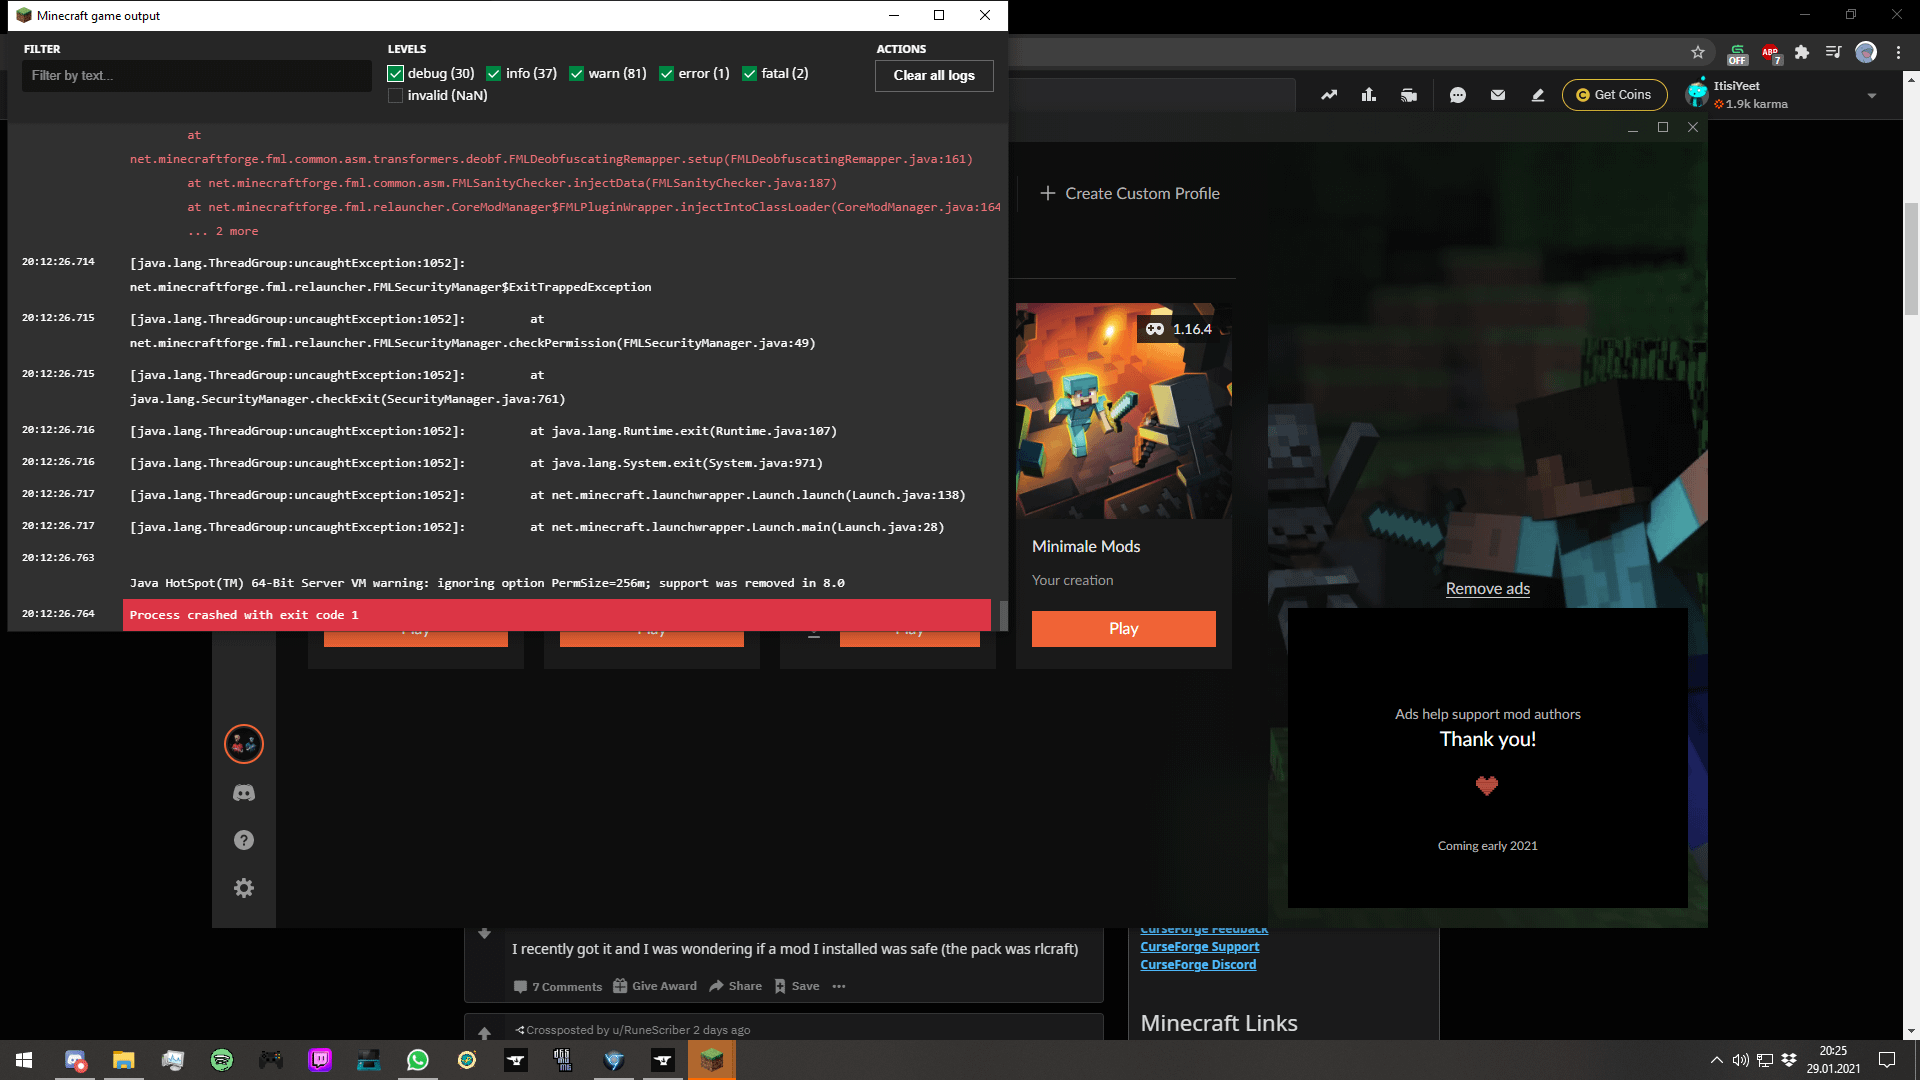Click the Get Coins button
This screenshot has width=1920, height=1080.
click(1614, 95)
